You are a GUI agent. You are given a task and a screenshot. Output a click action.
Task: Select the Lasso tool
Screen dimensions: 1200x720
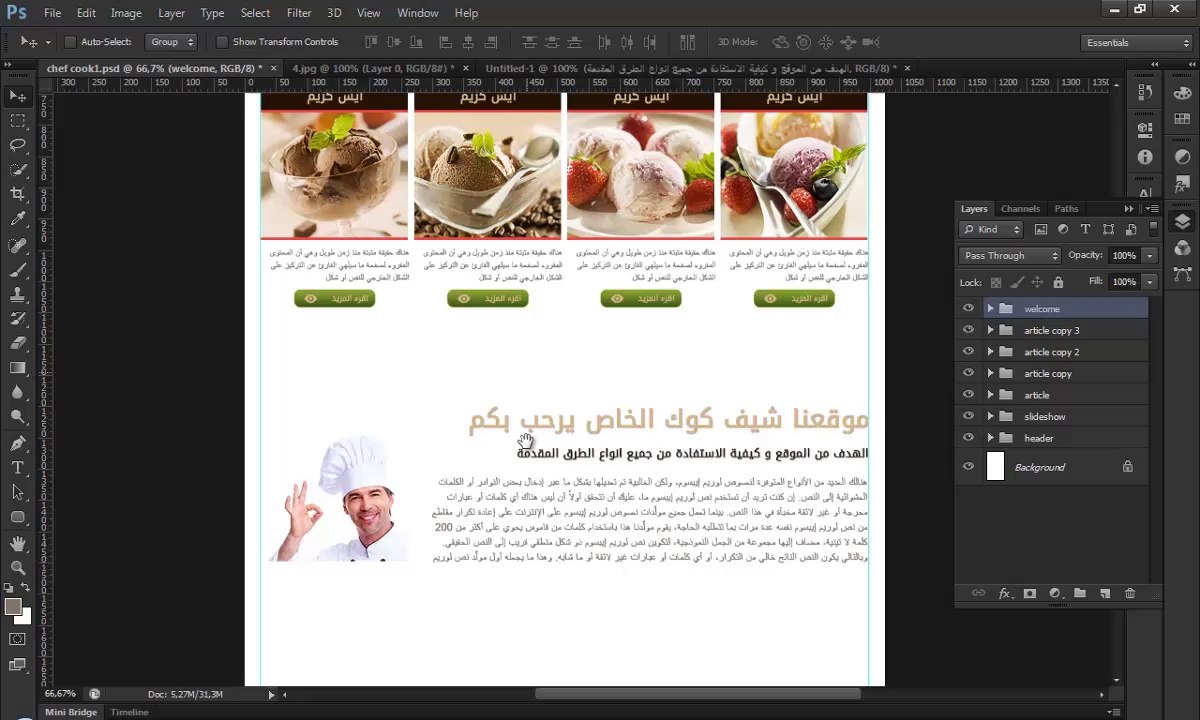coord(18,145)
